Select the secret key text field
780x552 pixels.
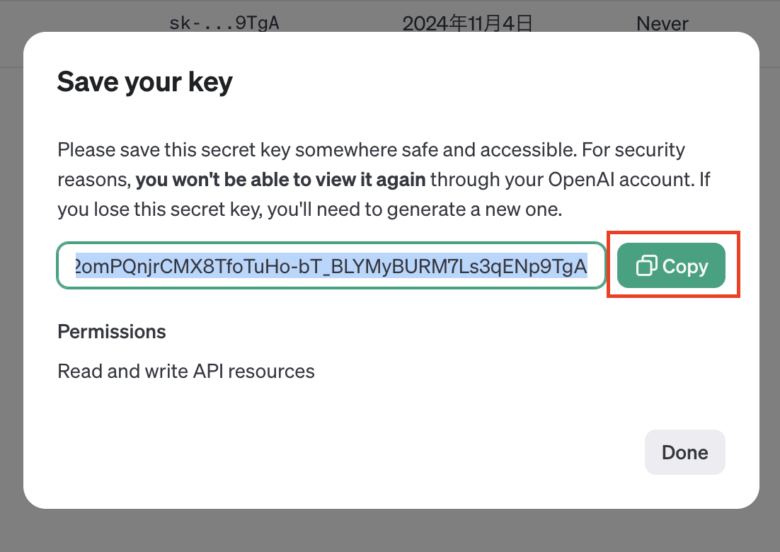[x=331, y=266]
